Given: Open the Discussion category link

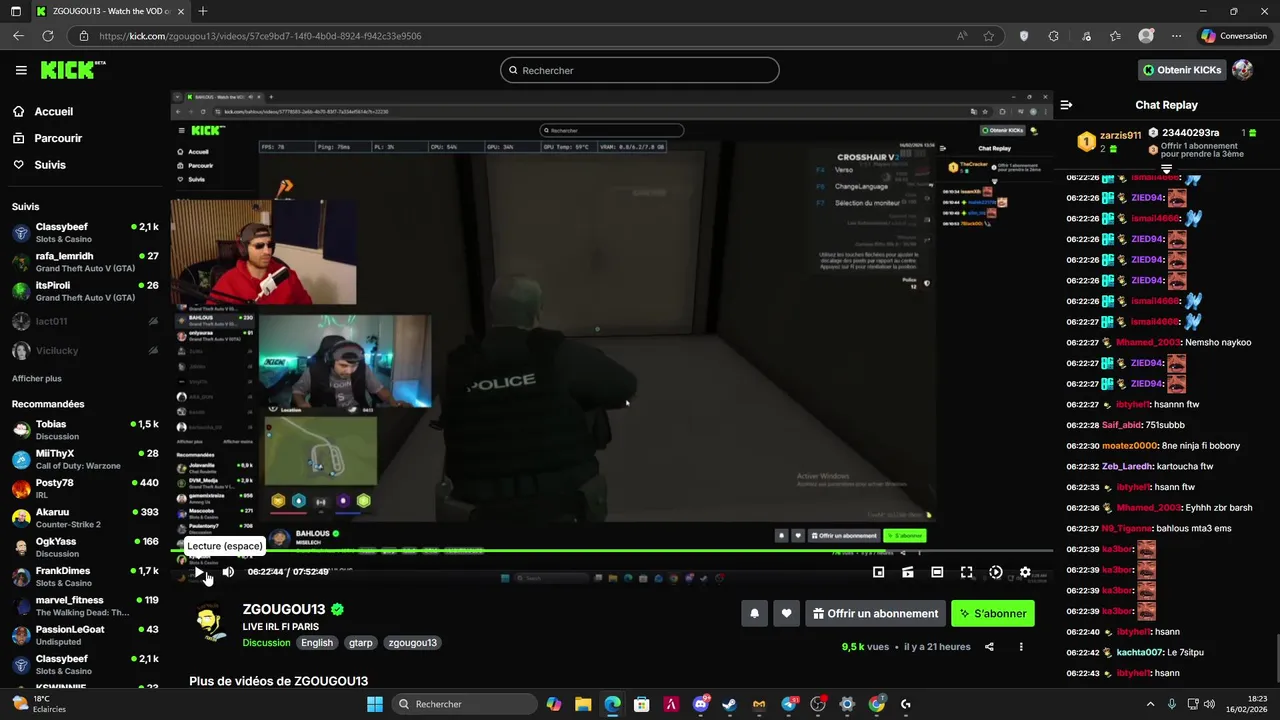Looking at the screenshot, I should click(266, 643).
